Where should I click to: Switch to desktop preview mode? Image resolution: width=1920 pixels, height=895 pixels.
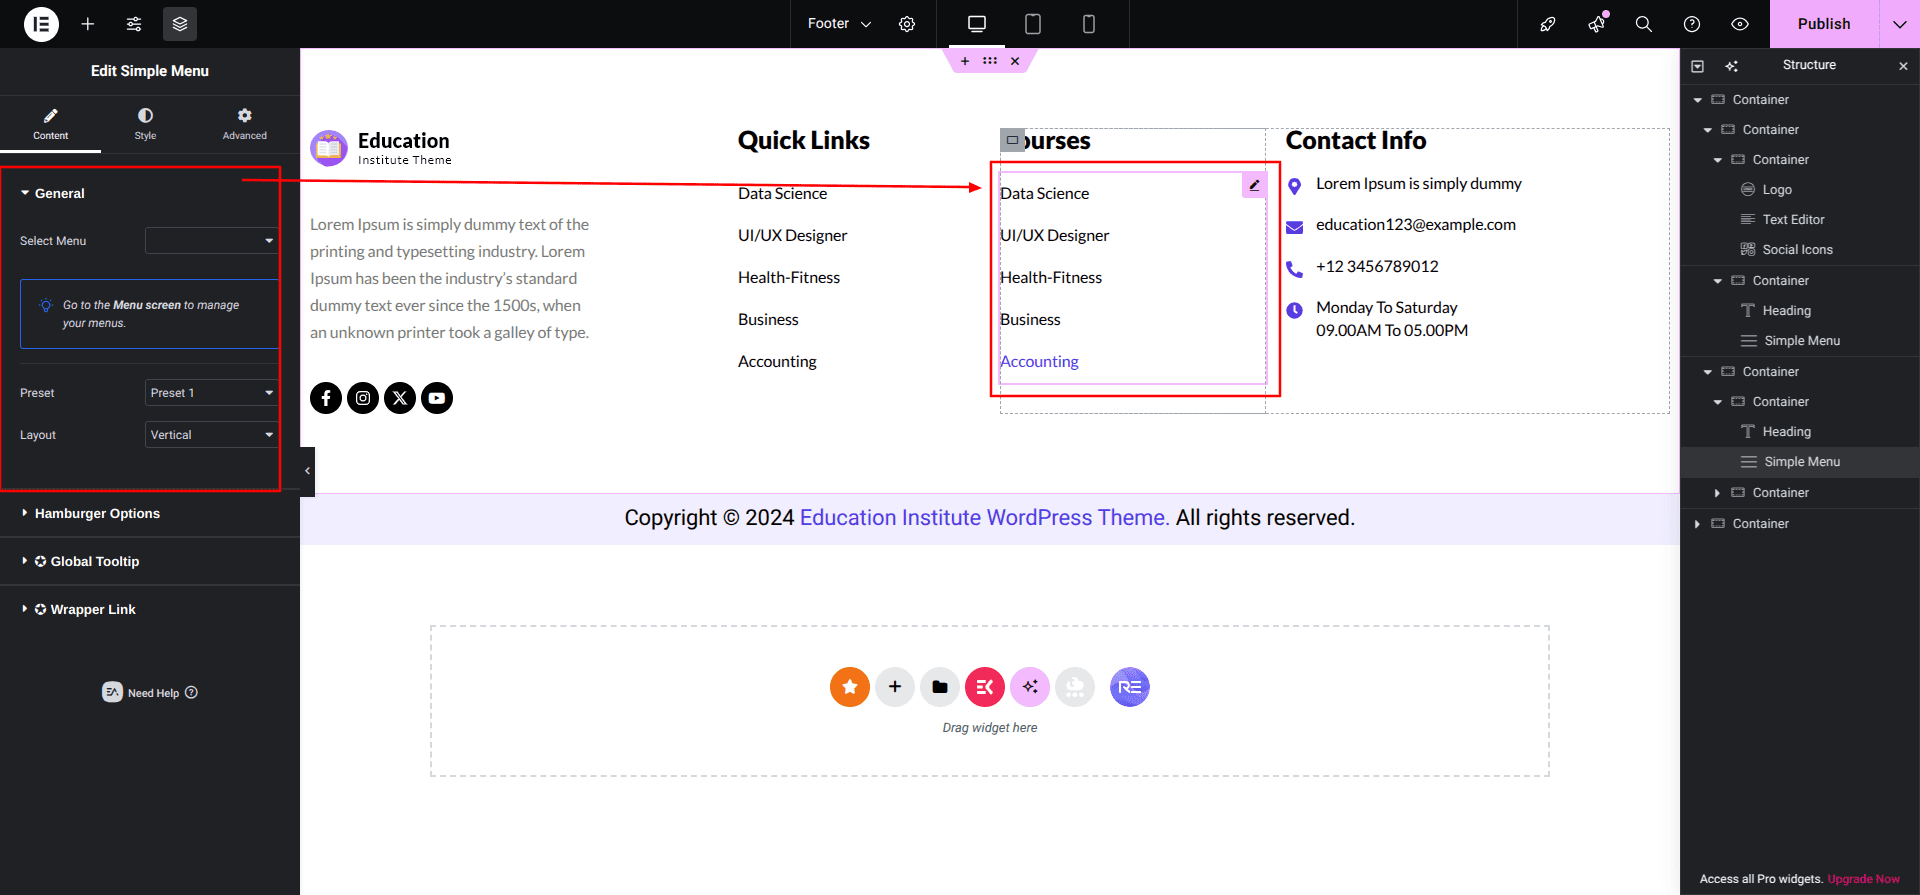[977, 24]
